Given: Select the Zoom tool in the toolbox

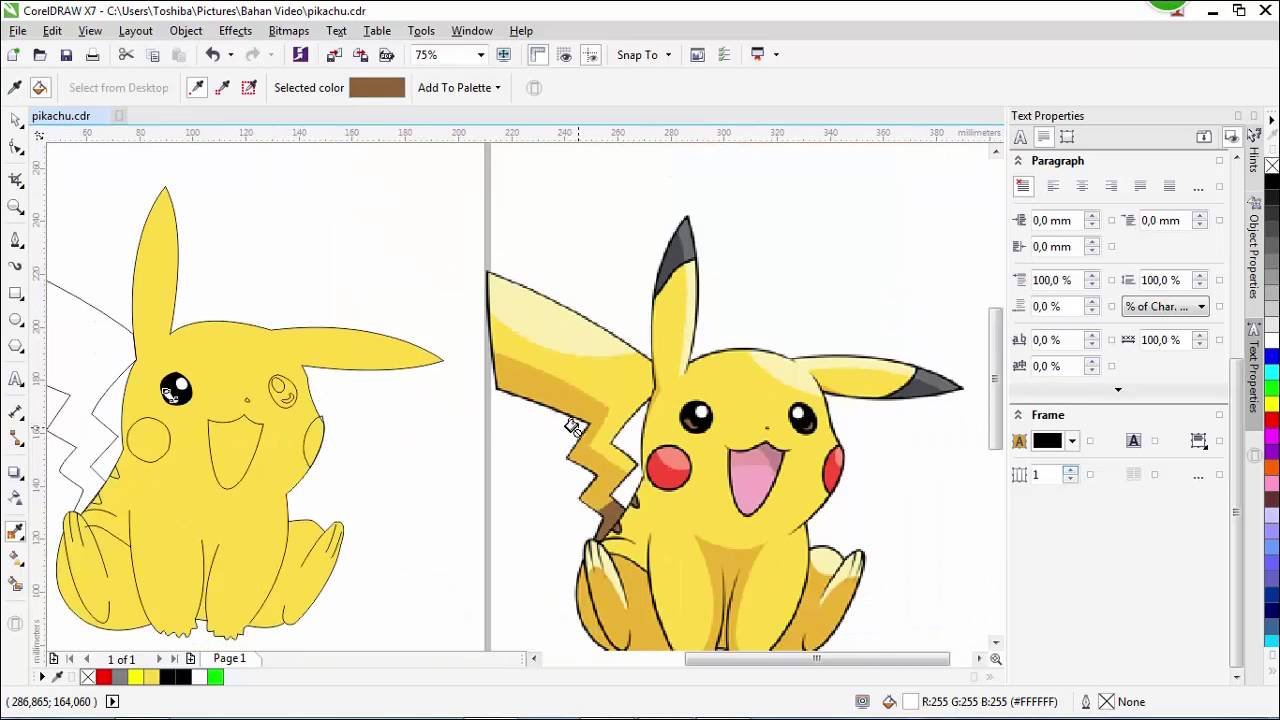Looking at the screenshot, I should 16,208.
